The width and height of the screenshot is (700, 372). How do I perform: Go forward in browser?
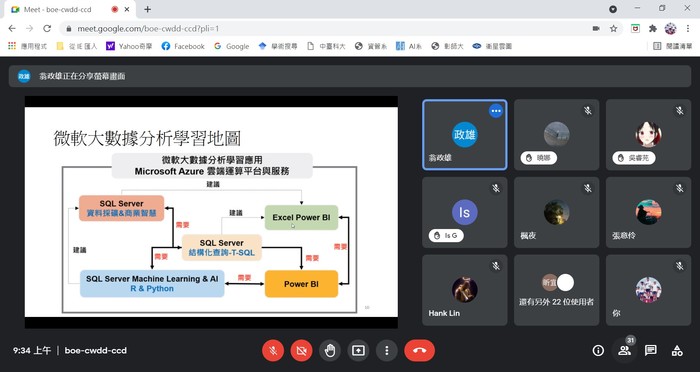29,29
